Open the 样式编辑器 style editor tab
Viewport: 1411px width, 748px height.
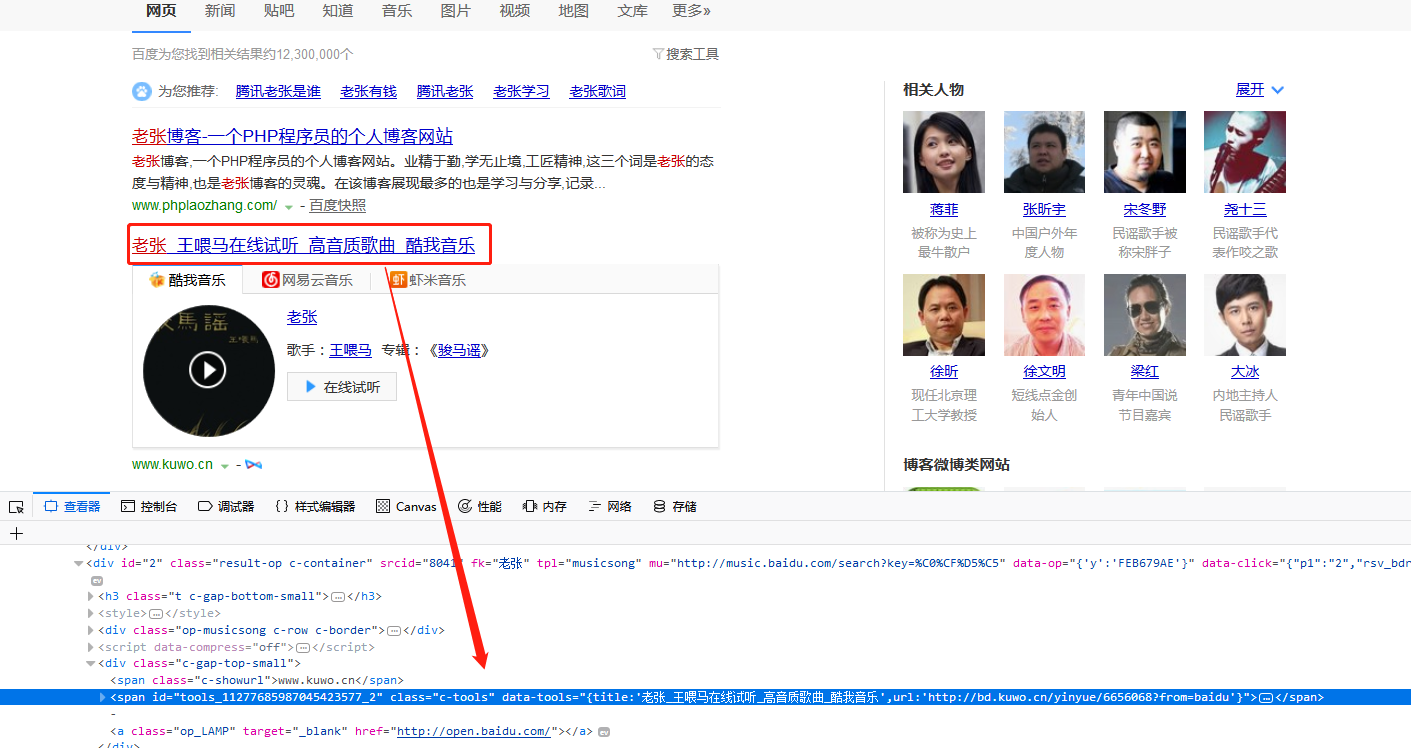(x=315, y=507)
